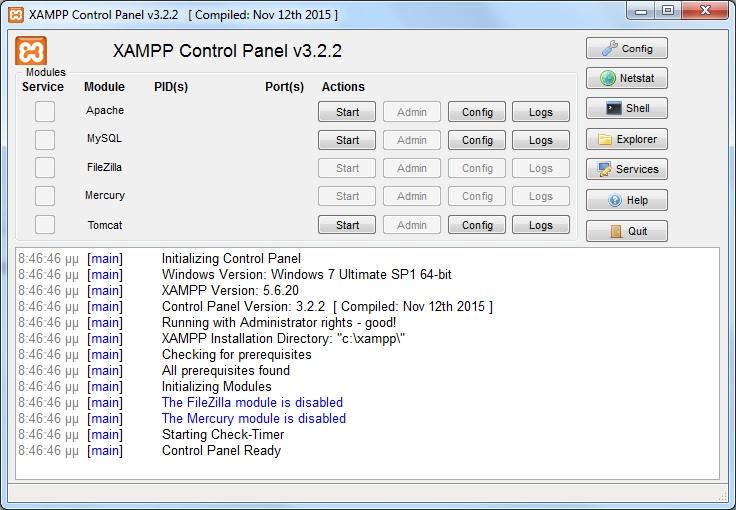Open Tomcat Config button

(x=477, y=225)
